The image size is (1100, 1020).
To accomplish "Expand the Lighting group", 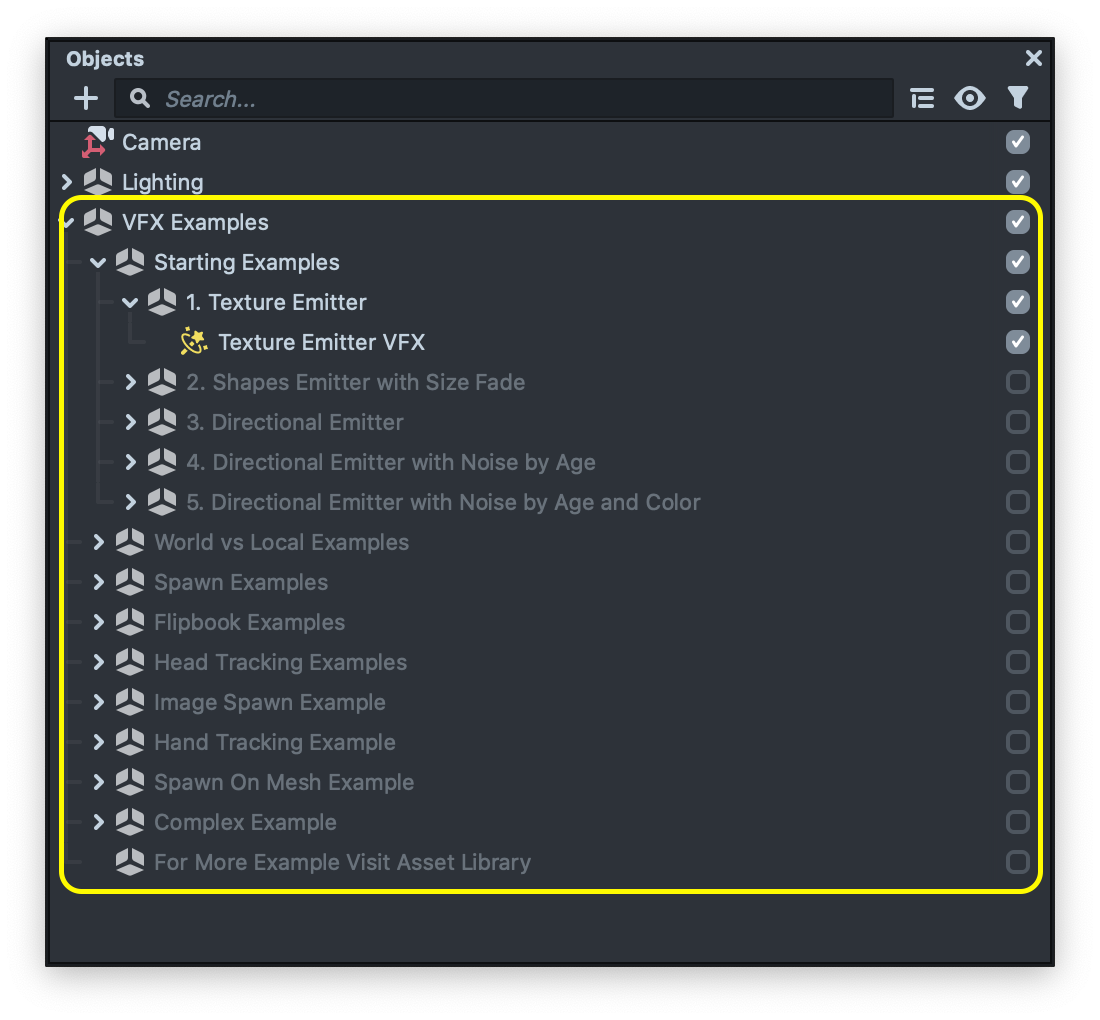I will point(67,182).
